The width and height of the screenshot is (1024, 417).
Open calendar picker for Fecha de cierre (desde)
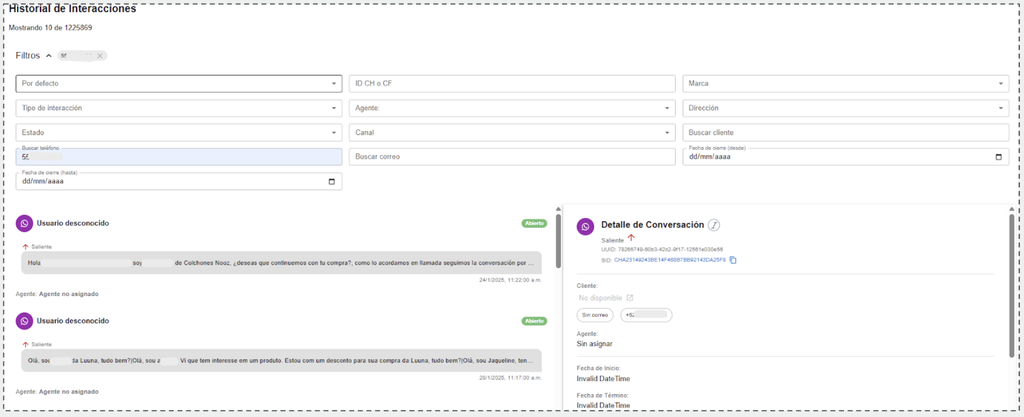tap(997, 157)
